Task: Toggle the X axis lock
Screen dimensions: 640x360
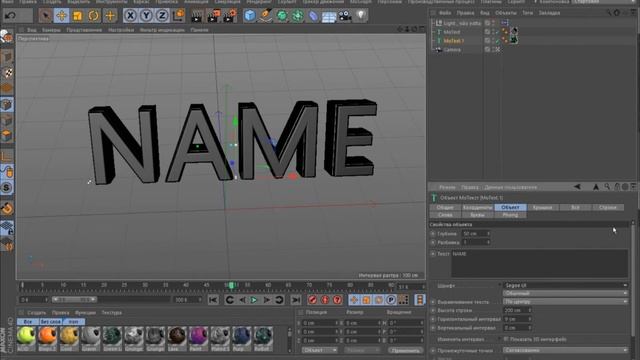Action: point(130,16)
